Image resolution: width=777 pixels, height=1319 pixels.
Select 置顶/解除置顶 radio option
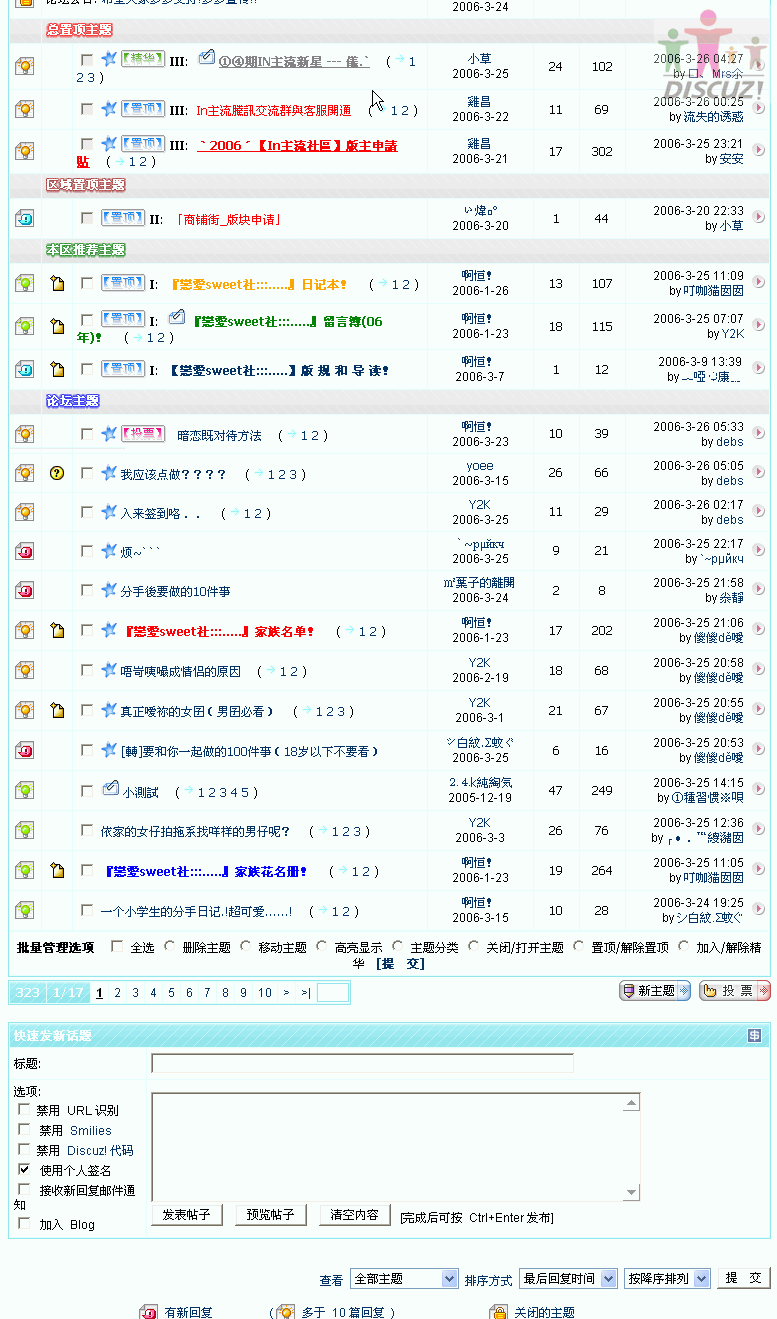pos(578,946)
